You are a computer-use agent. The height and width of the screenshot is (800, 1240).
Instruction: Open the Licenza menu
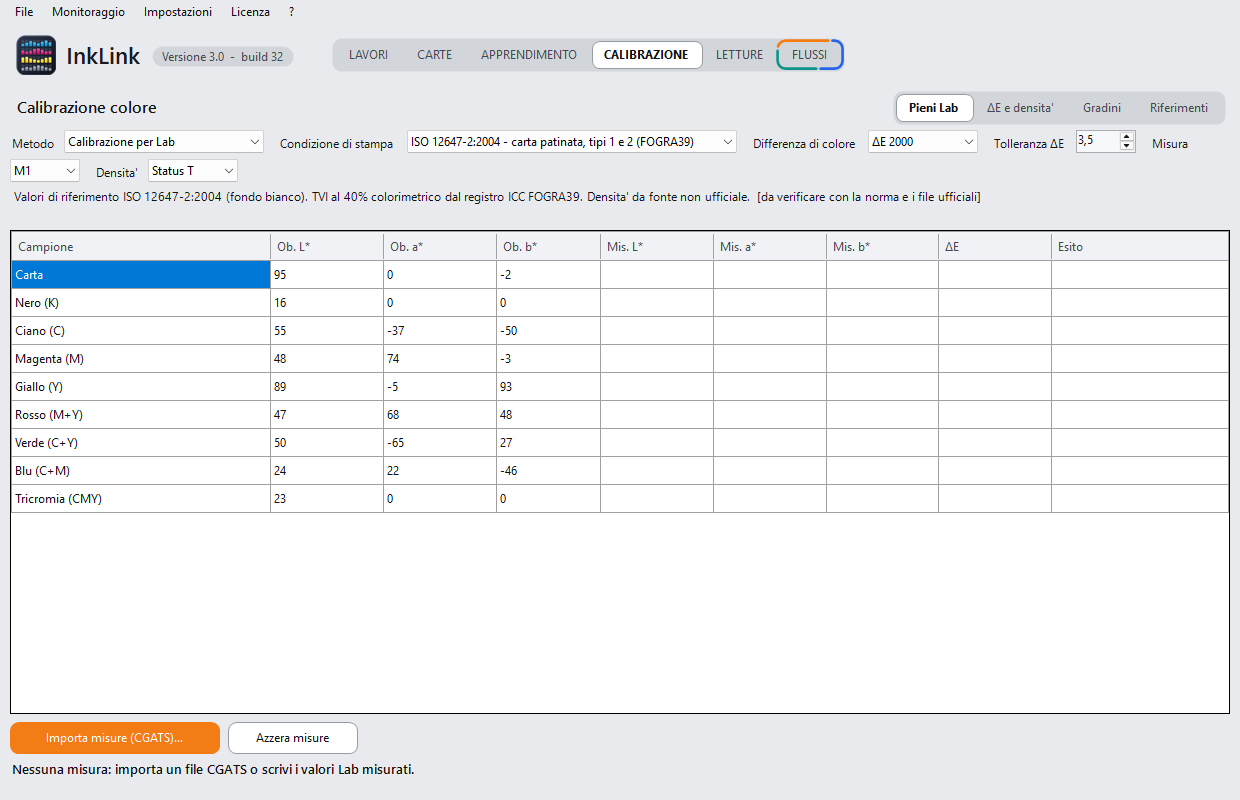click(x=250, y=12)
